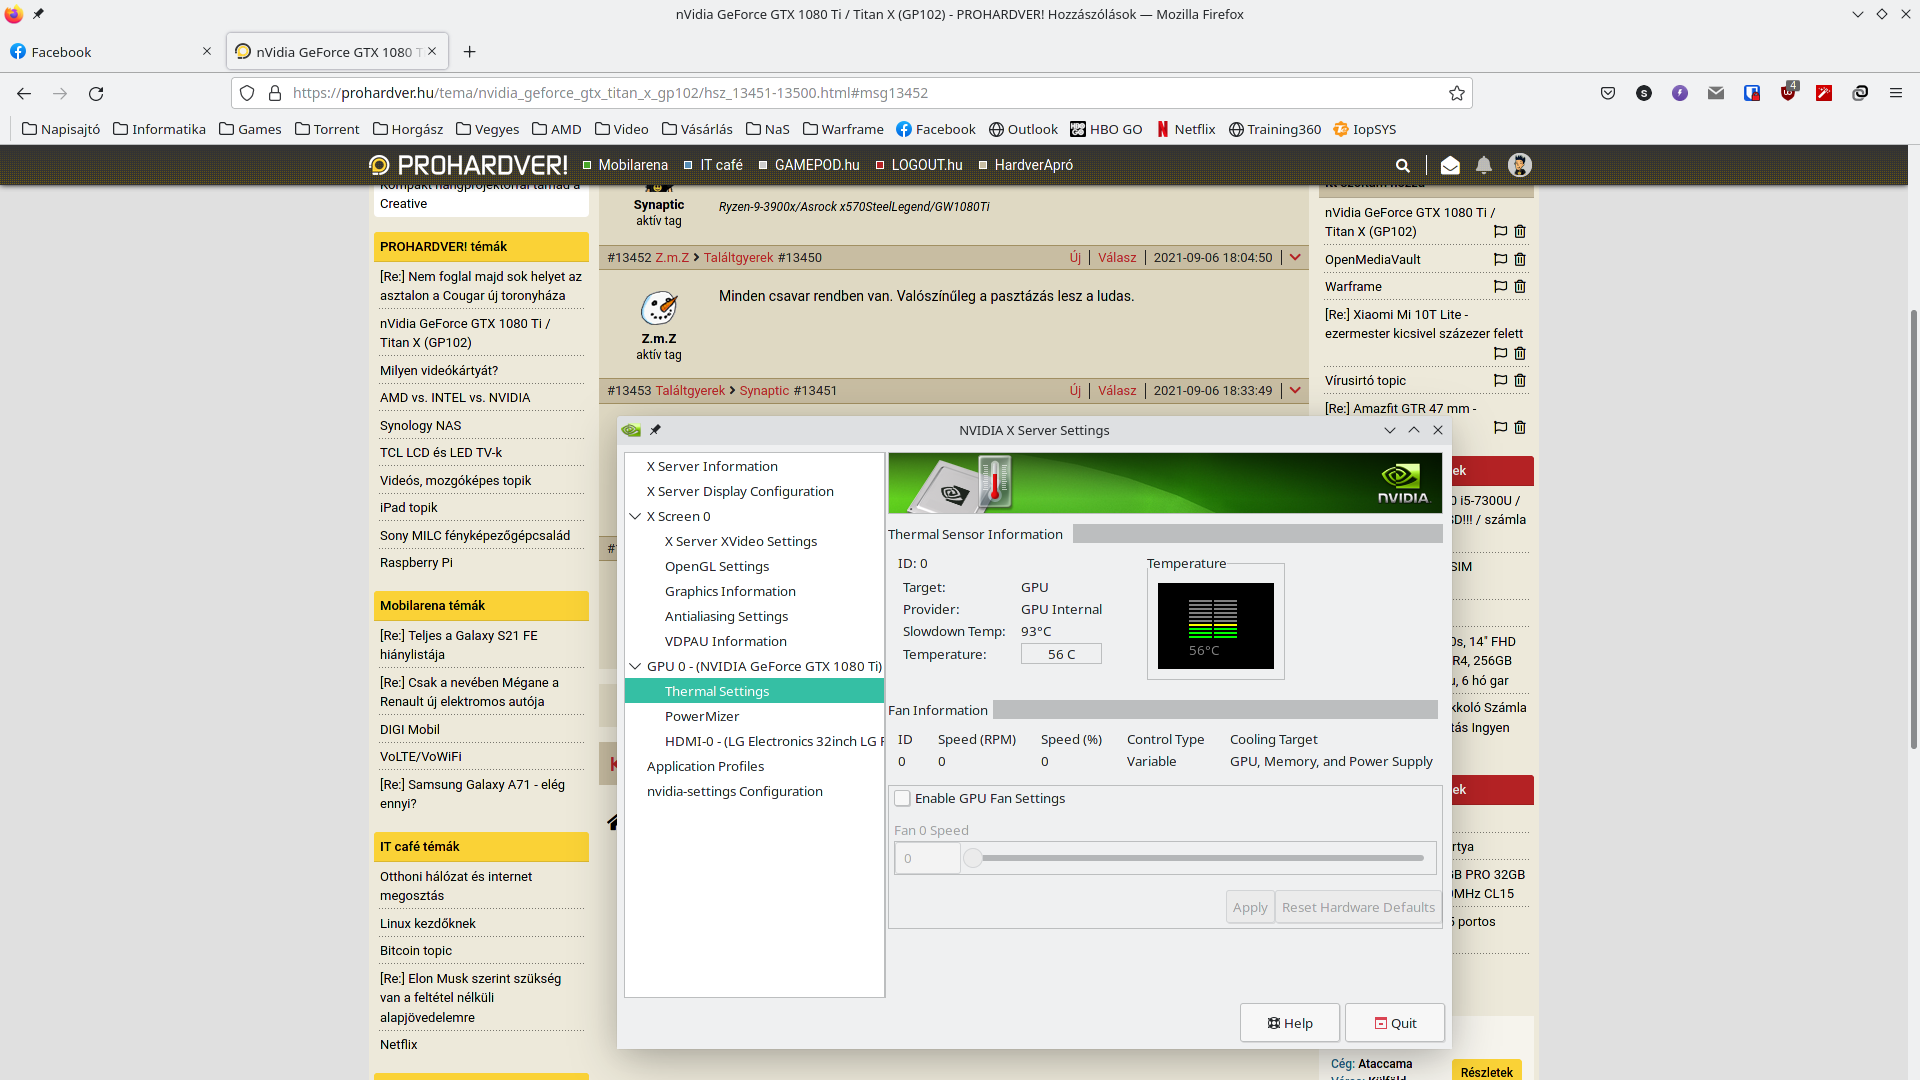Open Raspberry Pi topic link

(416, 562)
